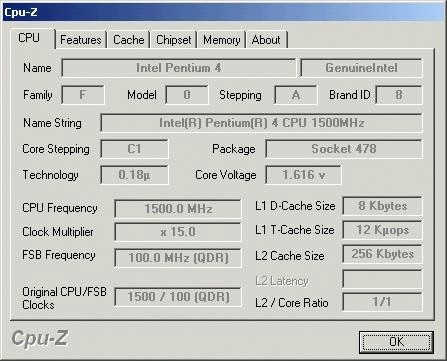Click the Brand ID field showing 8
The height and width of the screenshot is (361, 447).
(399, 95)
